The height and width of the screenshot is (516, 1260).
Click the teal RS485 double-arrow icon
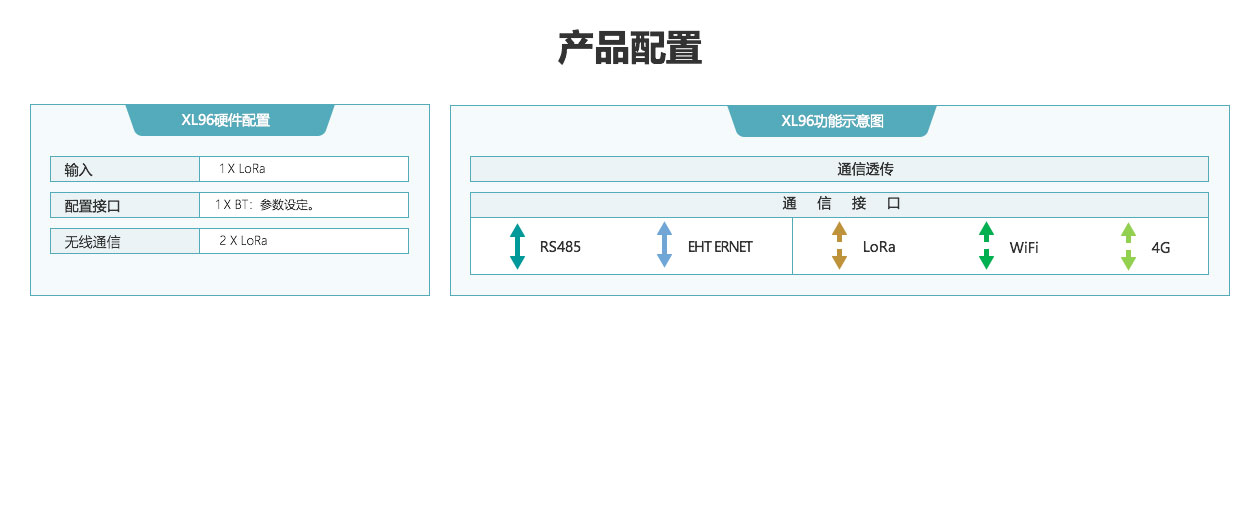pos(517,246)
